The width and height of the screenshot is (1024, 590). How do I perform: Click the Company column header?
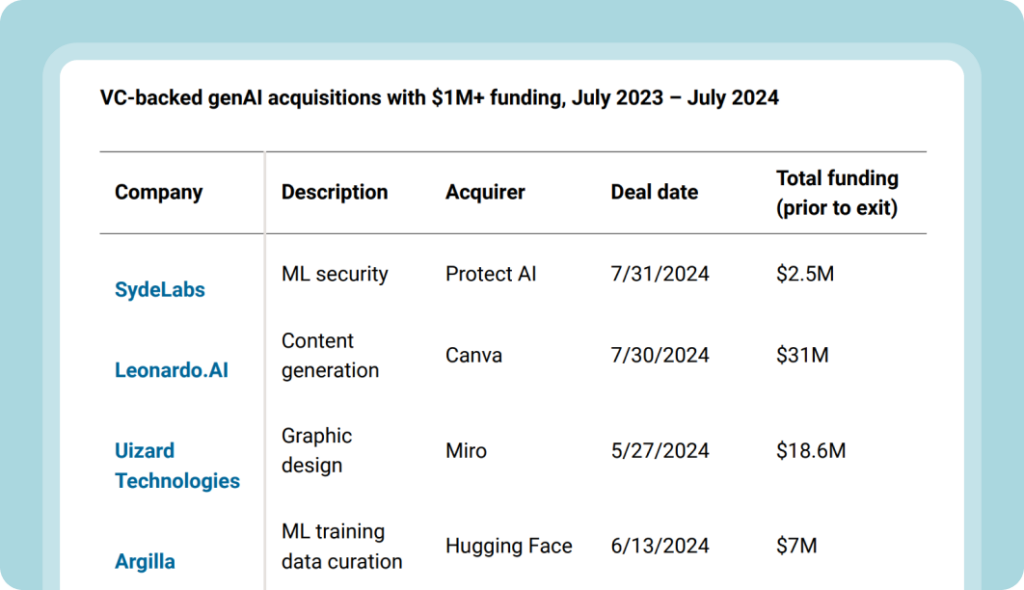coord(159,192)
